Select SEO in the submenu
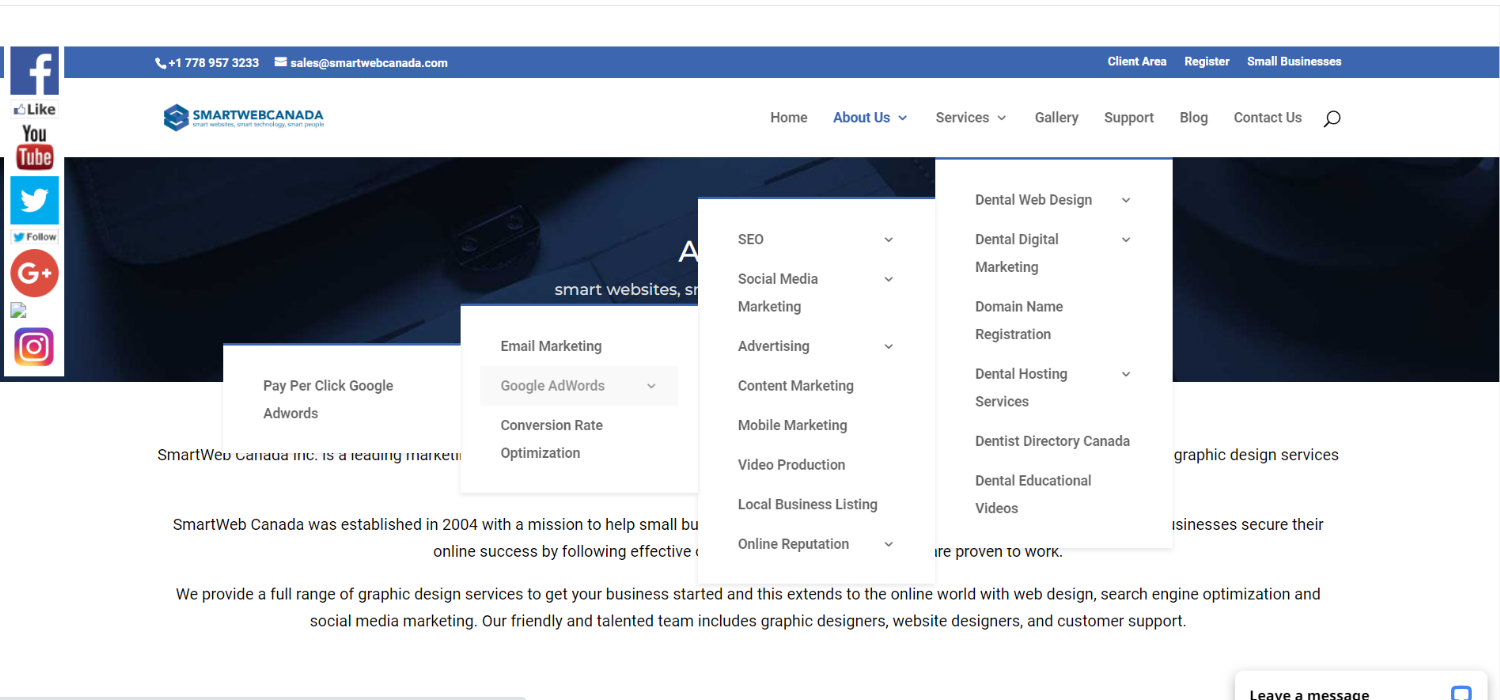Image resolution: width=1500 pixels, height=700 pixels. (x=750, y=240)
